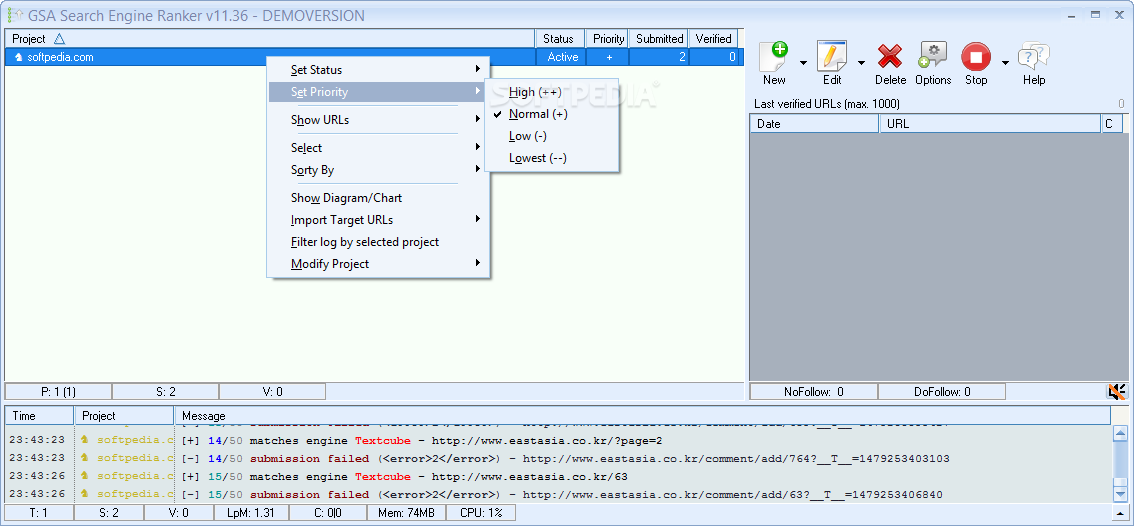Click the log scrollbar up arrow
This screenshot has height=526, width=1134.
click(x=1120, y=434)
